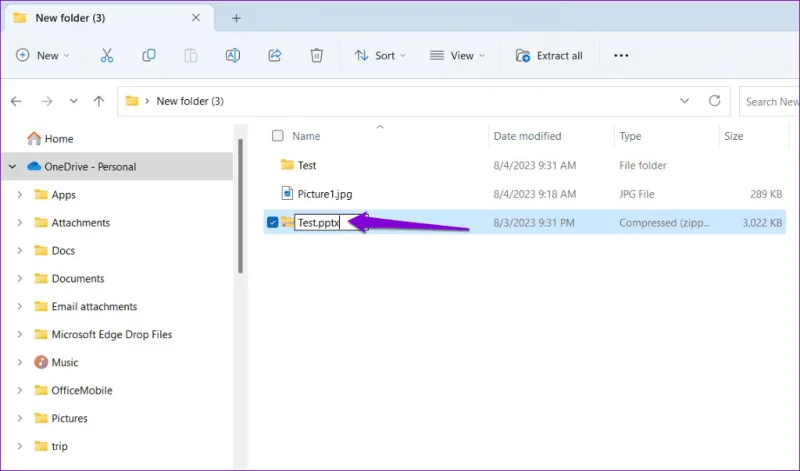Screen dimensions: 800x471
Task: Expand the Docs folder
Action: pos(19,250)
